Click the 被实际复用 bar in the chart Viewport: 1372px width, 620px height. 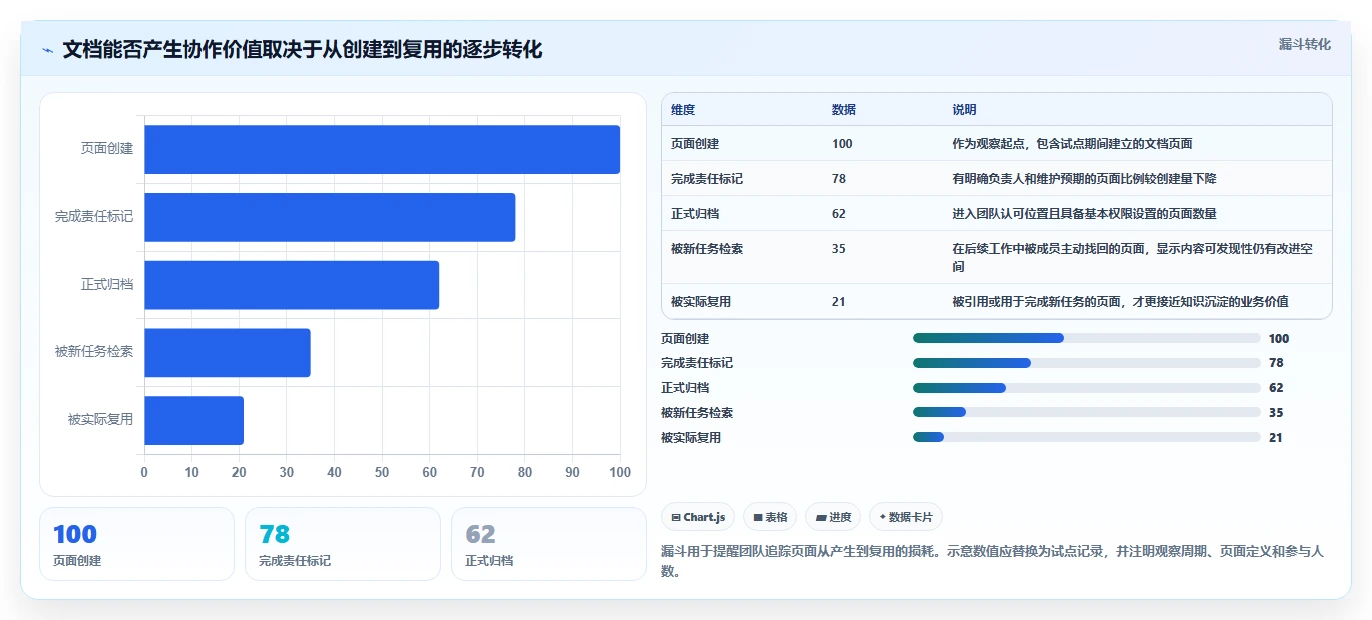pos(194,420)
